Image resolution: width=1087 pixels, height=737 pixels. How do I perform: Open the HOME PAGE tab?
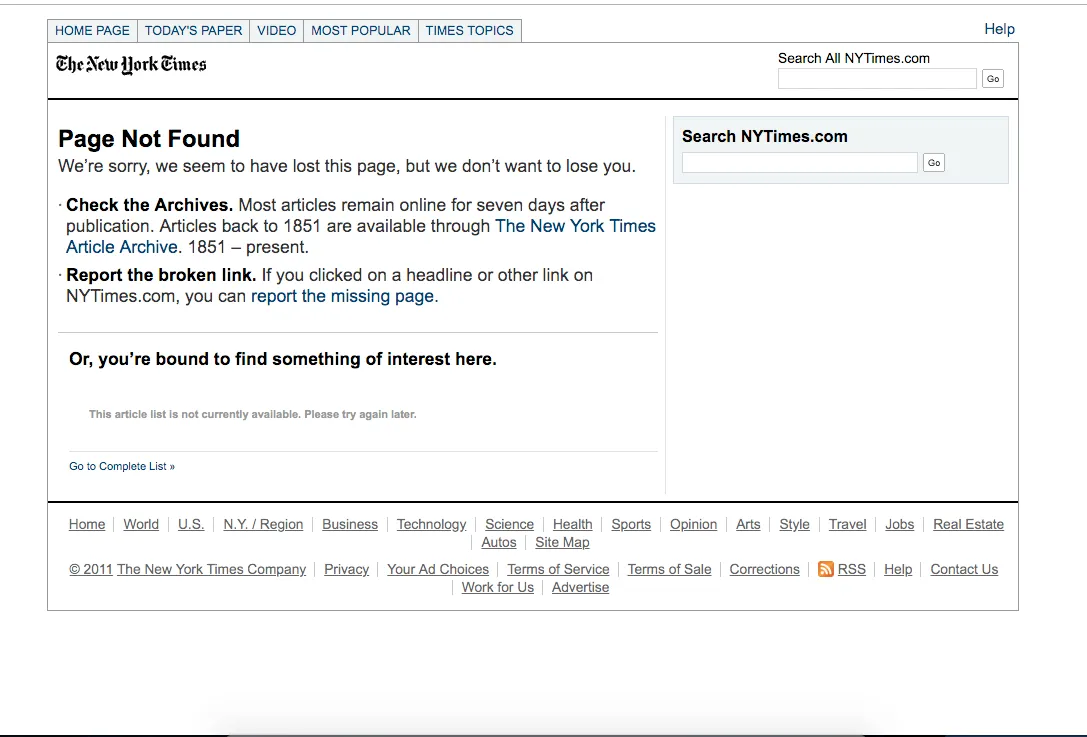pos(92,31)
